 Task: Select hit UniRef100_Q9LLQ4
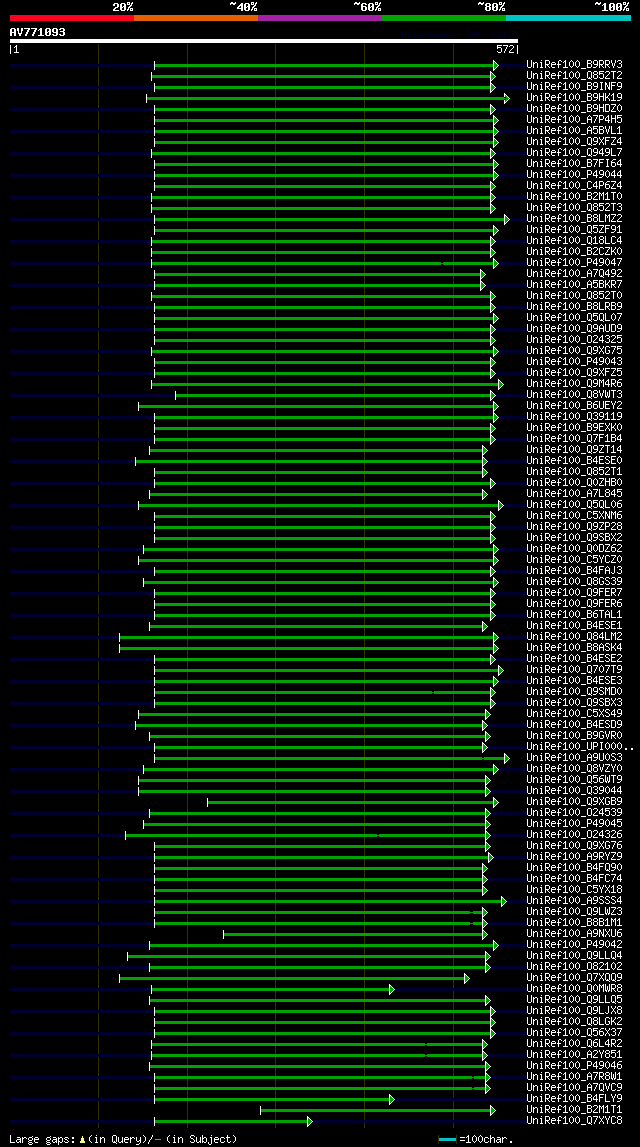574,956
